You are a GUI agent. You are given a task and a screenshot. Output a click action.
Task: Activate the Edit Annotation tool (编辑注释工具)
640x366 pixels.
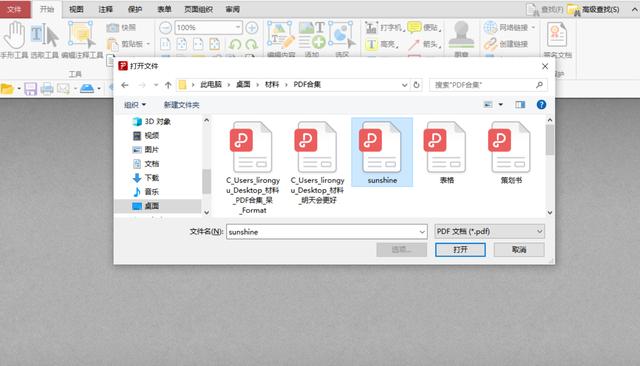pos(82,40)
